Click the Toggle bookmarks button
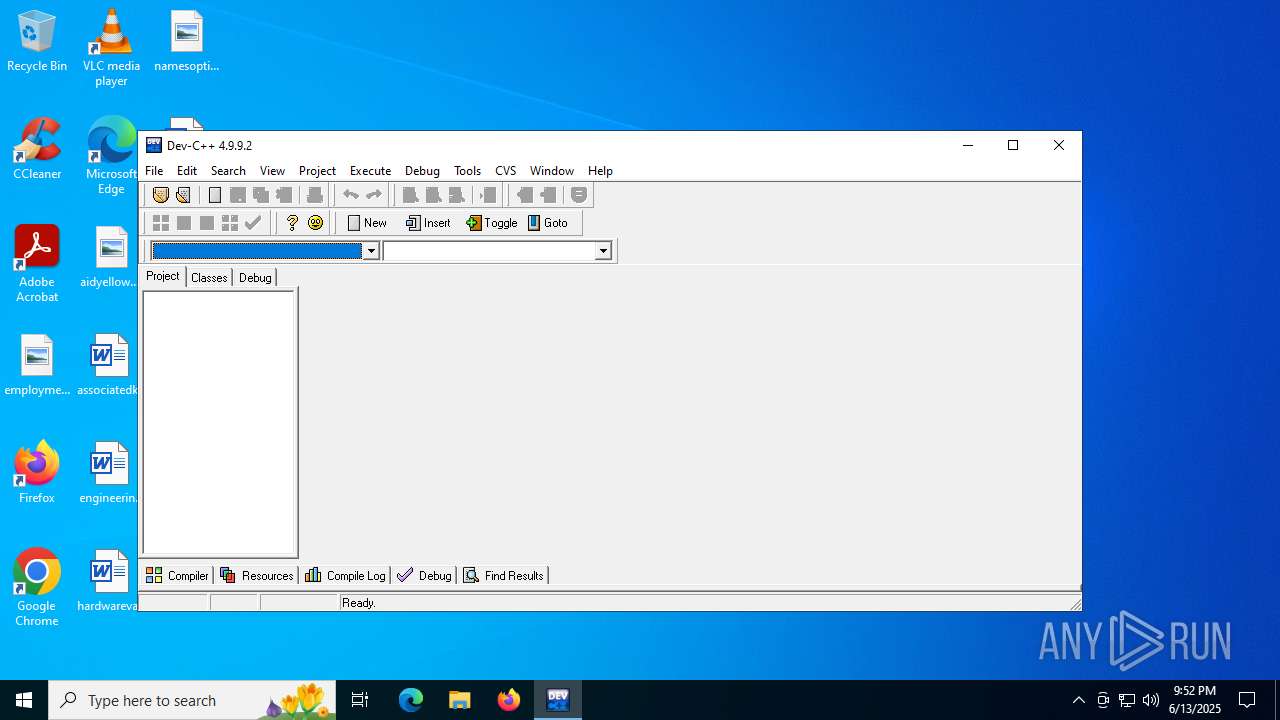The image size is (1280, 720). [x=492, y=223]
